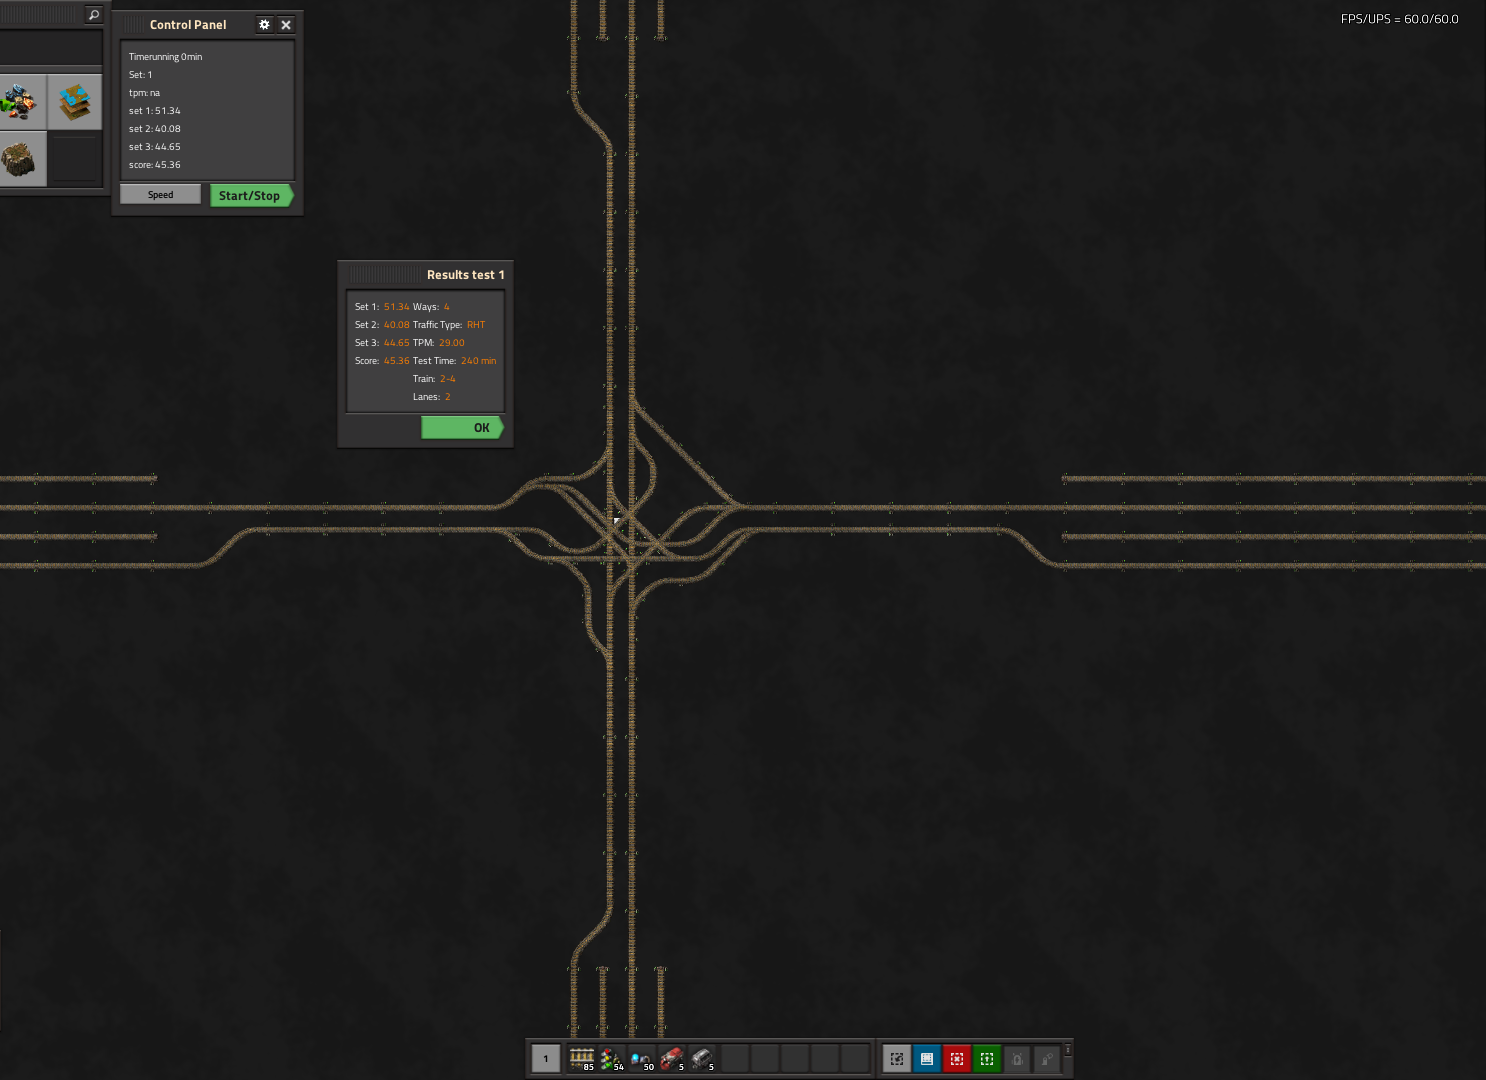Toggle the exoskeleton shortcut
Screen dimensions: 1486x1080
point(1047,1059)
